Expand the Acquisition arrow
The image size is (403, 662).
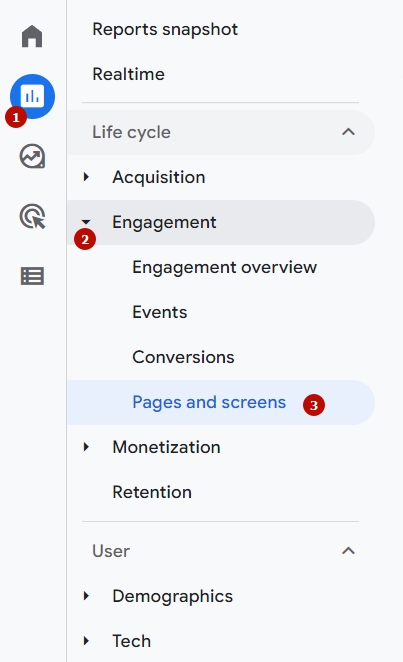pos(87,177)
